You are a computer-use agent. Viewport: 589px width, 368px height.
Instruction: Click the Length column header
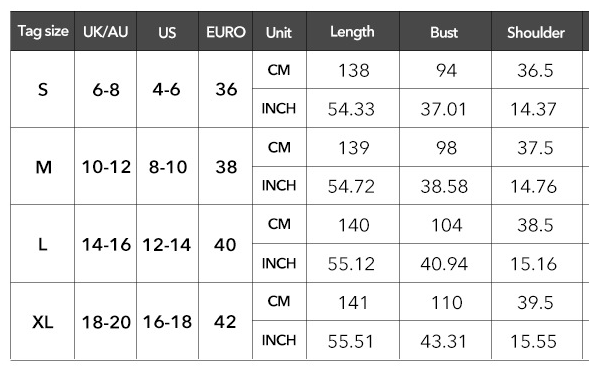(x=353, y=31)
